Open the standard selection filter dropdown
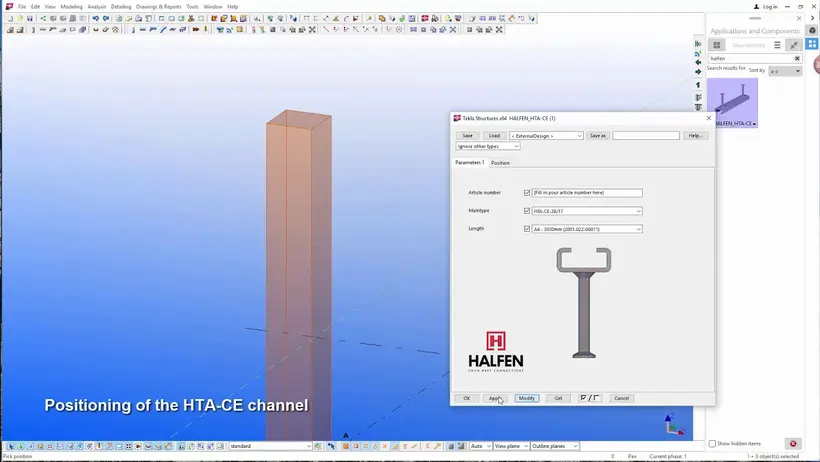 tap(270, 446)
